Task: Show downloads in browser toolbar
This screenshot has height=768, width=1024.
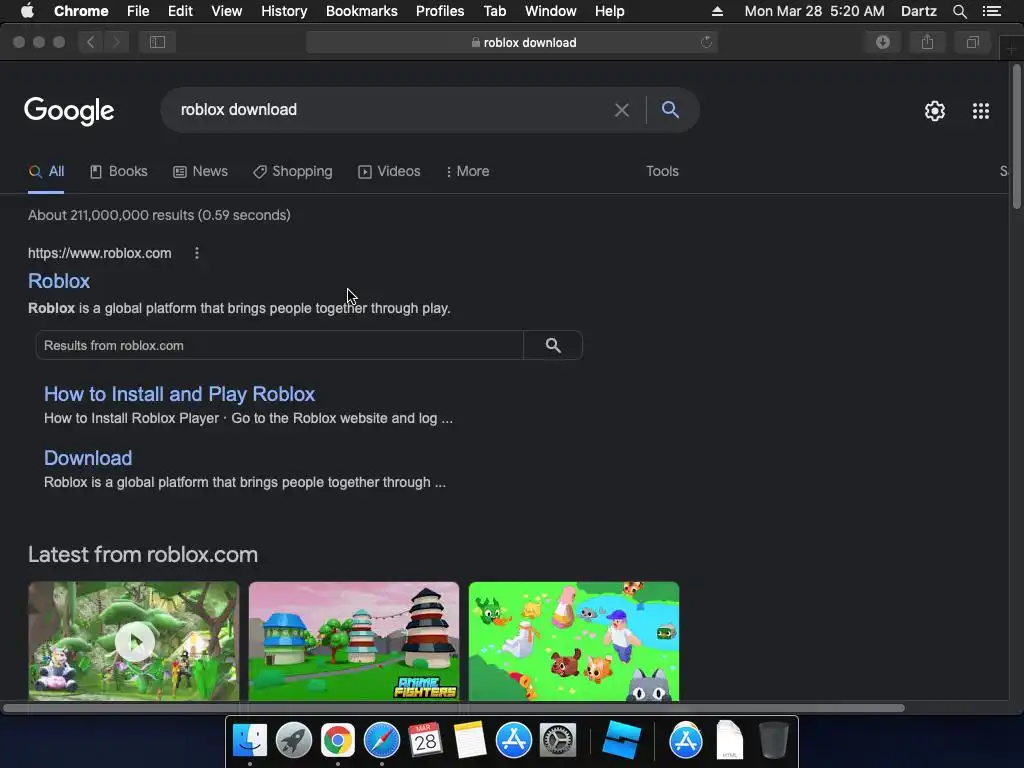Action: click(883, 42)
